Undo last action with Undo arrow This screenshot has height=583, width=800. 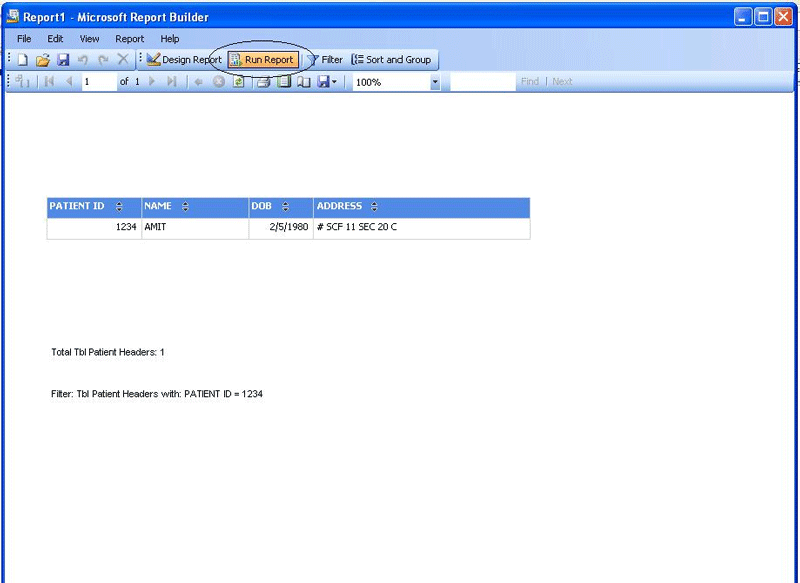pyautogui.click(x=83, y=60)
